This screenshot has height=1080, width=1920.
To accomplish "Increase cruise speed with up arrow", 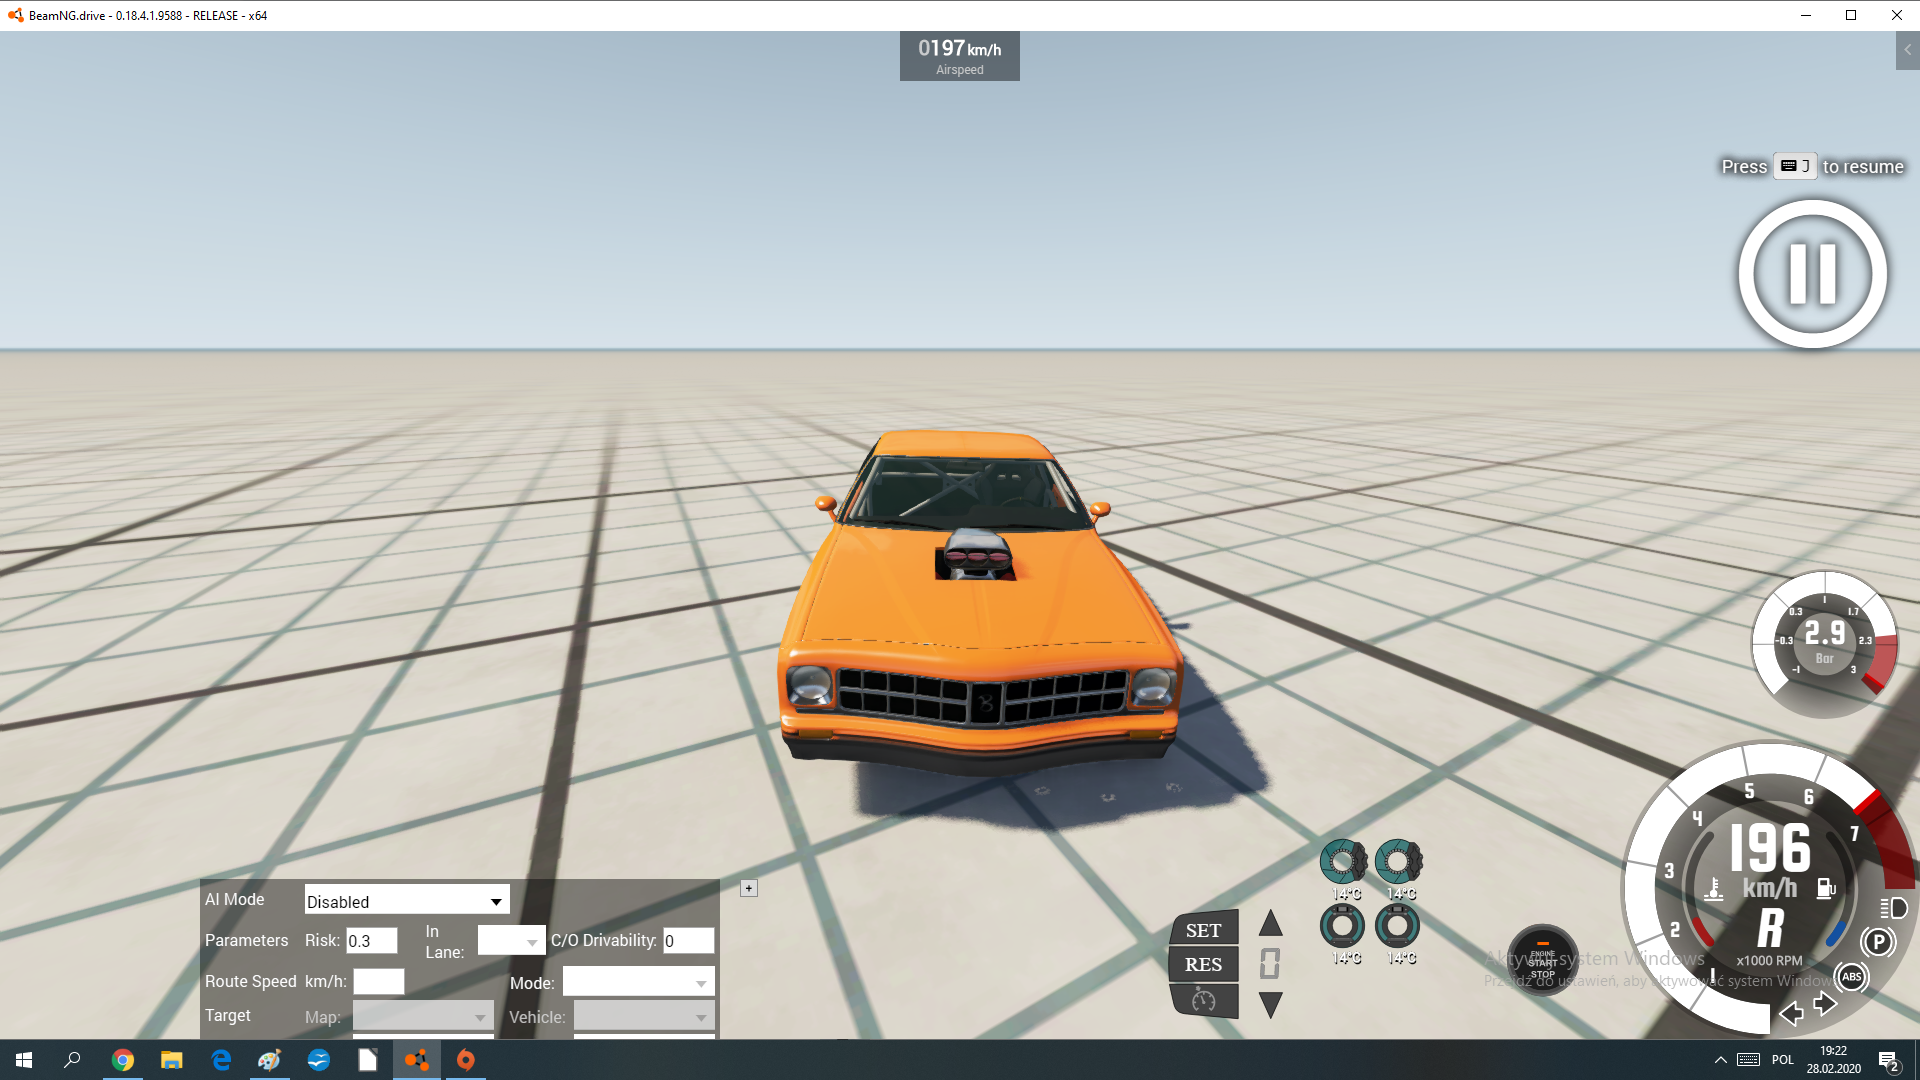I will pyautogui.click(x=1270, y=923).
